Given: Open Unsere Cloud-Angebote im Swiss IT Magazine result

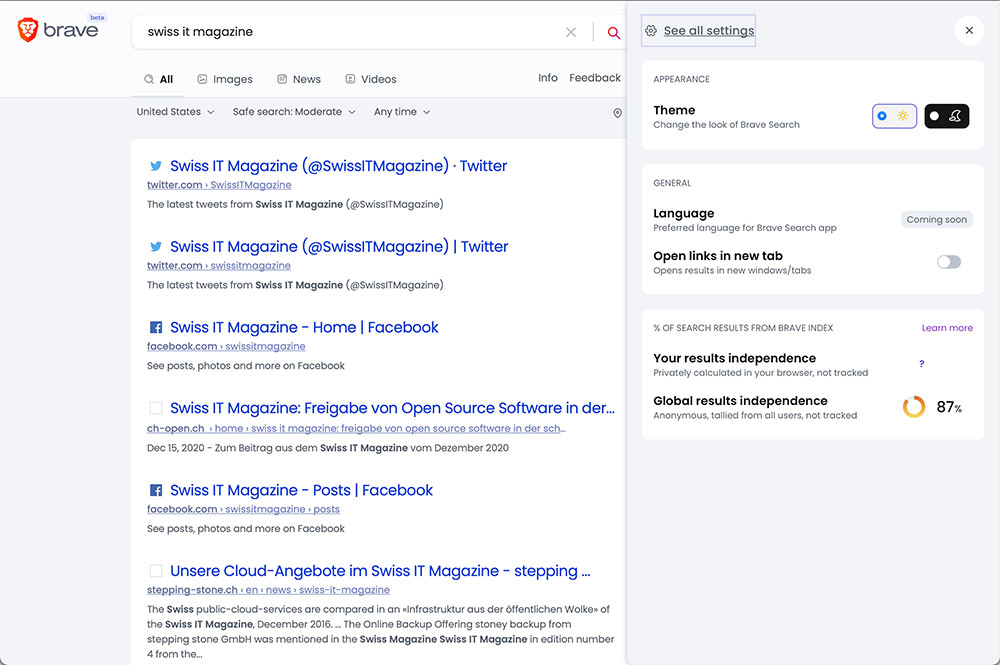Looking at the screenshot, I should pyautogui.click(x=380, y=571).
